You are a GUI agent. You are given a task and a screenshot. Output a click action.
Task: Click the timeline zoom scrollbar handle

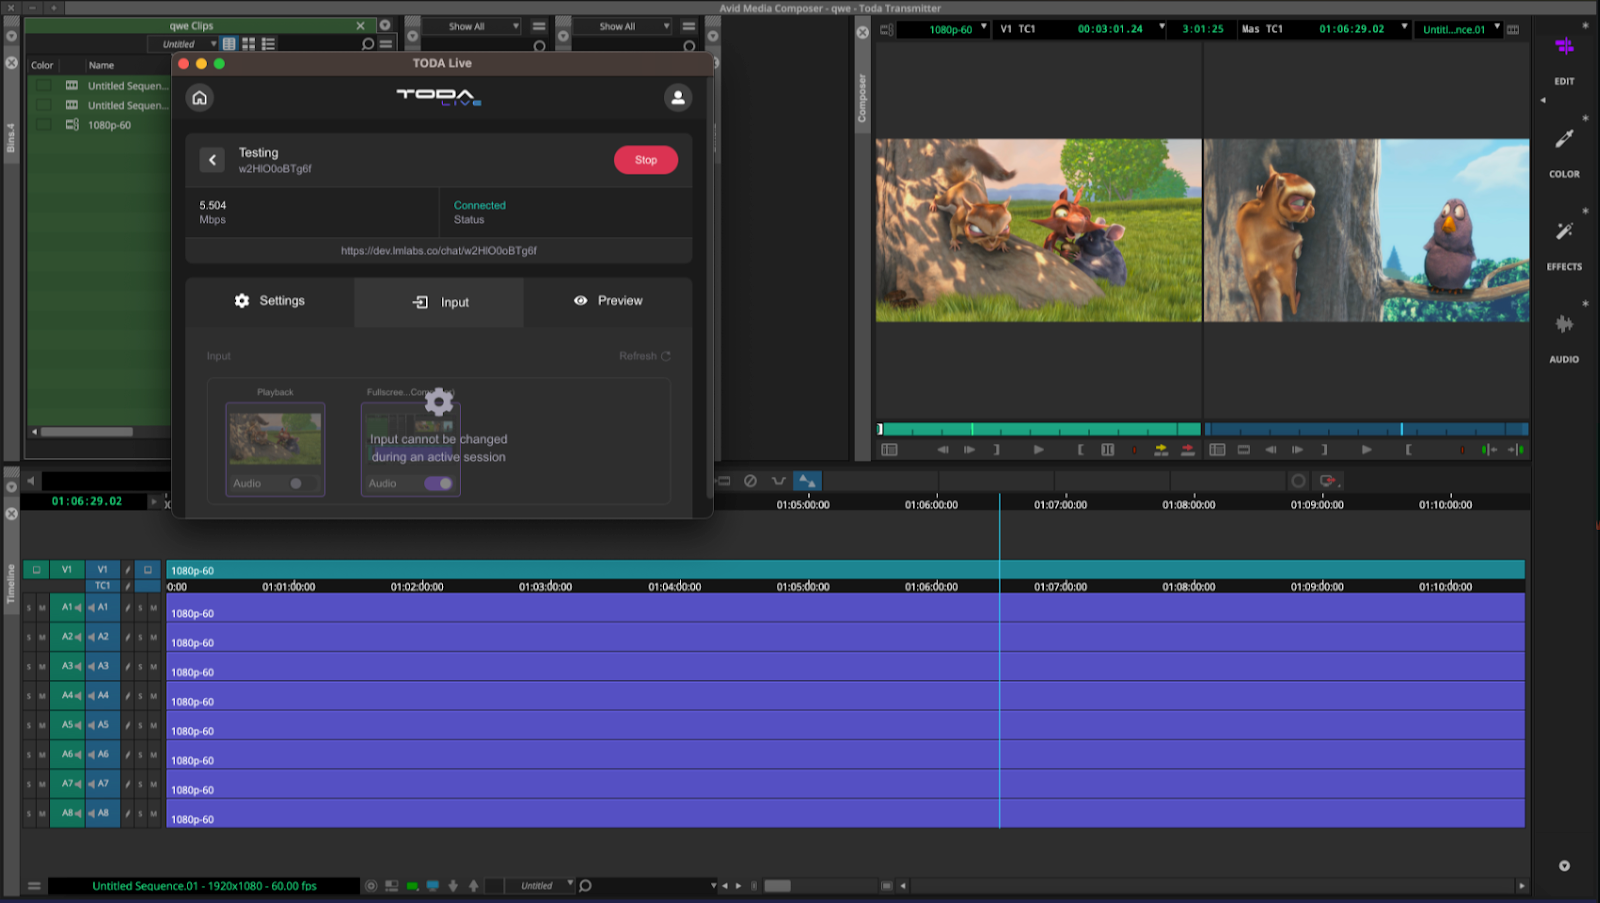click(x=778, y=886)
